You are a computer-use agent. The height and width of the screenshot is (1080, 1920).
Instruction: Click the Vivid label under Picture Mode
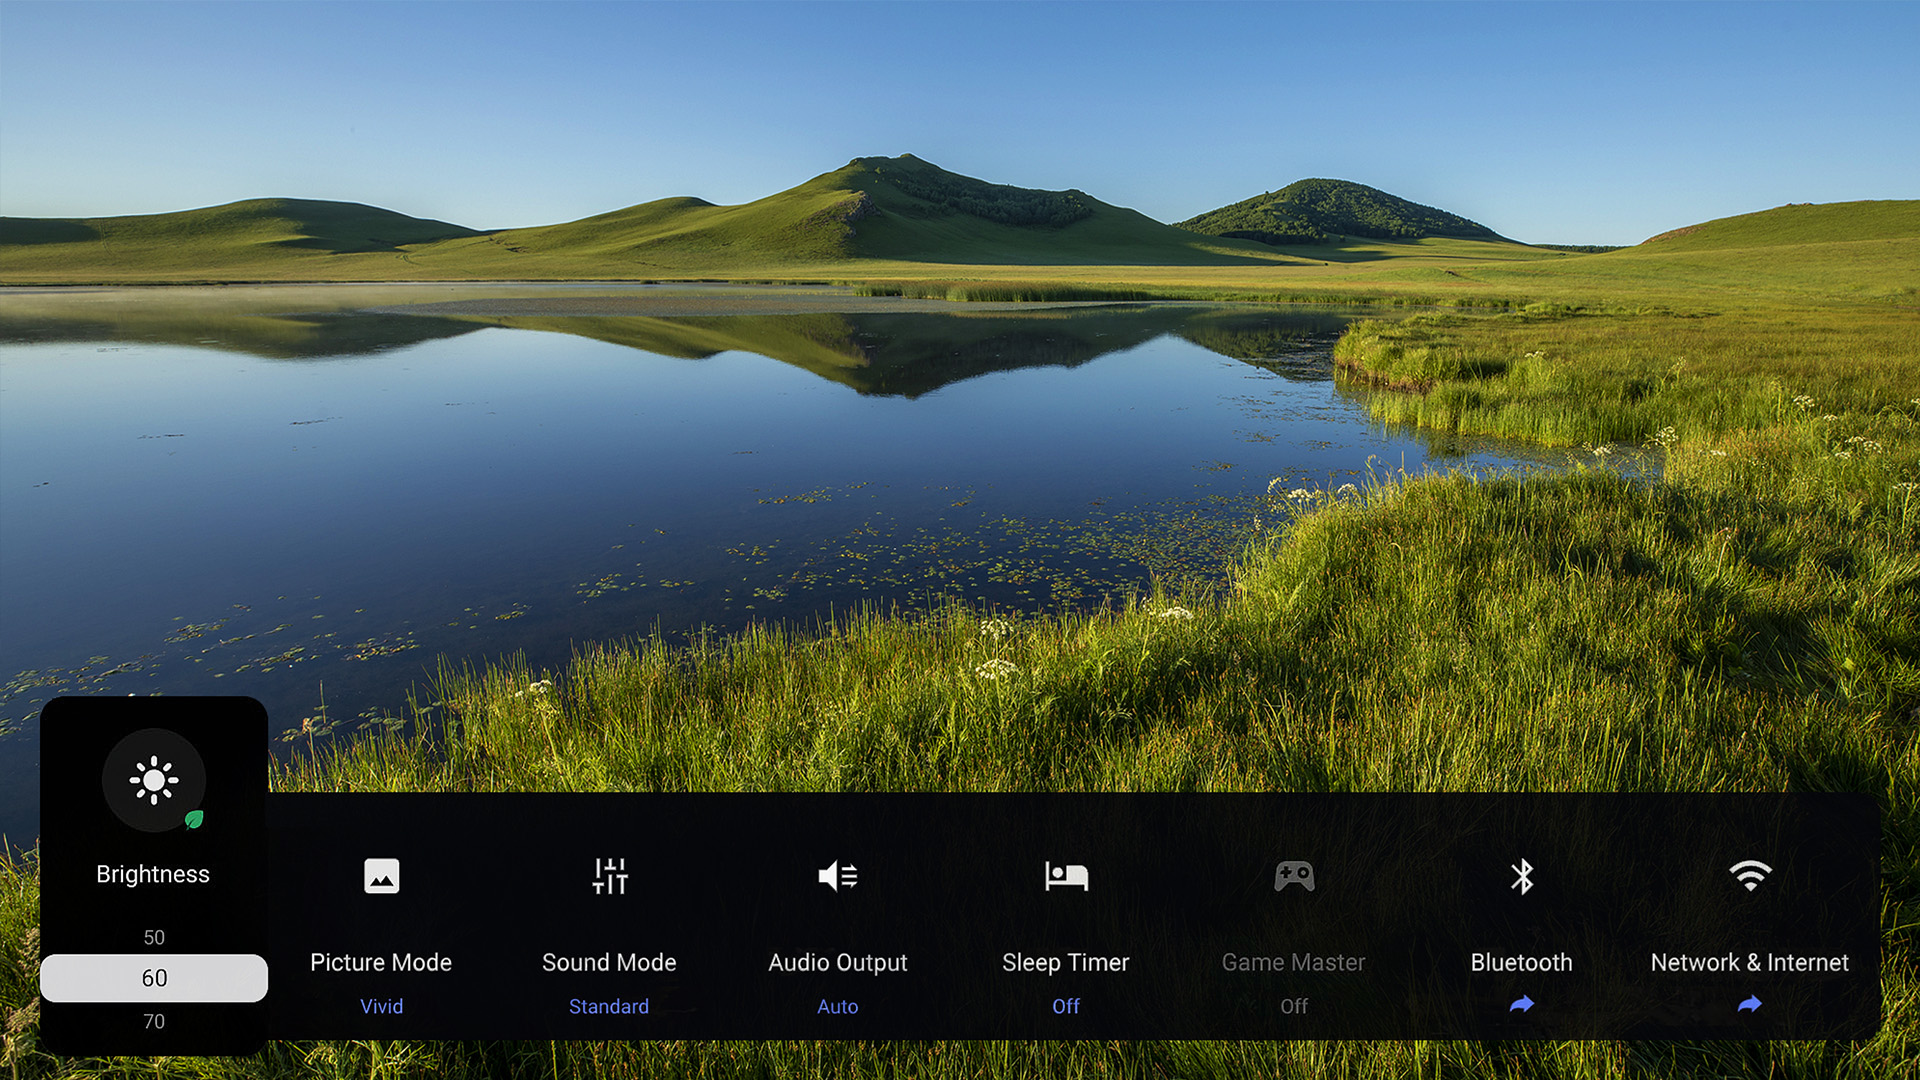(381, 1006)
